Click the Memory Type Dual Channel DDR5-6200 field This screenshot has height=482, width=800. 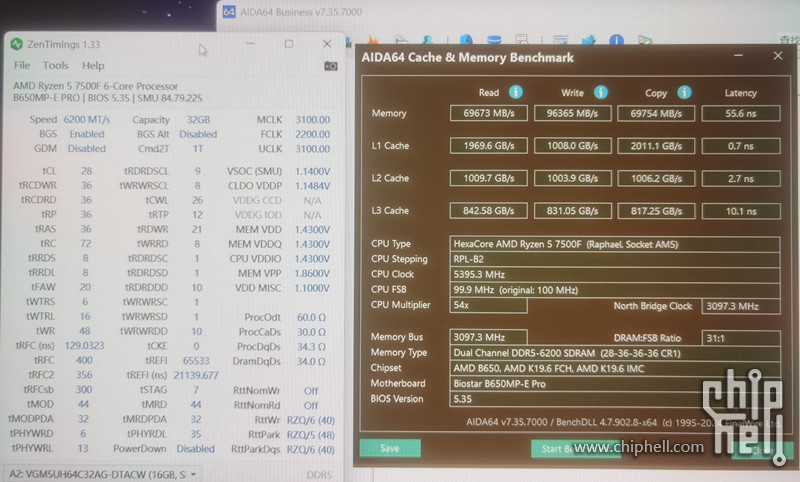614,353
